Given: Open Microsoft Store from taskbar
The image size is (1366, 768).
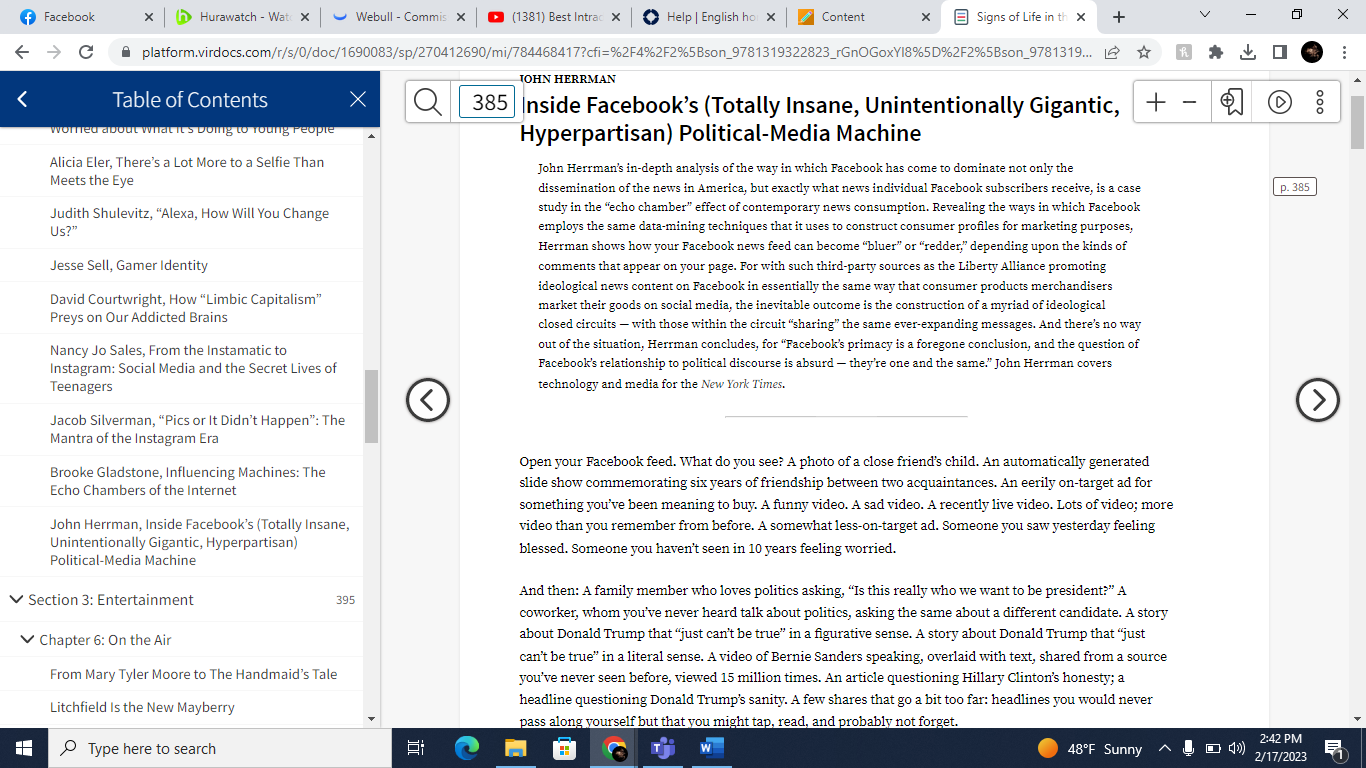Looking at the screenshot, I should coord(565,748).
